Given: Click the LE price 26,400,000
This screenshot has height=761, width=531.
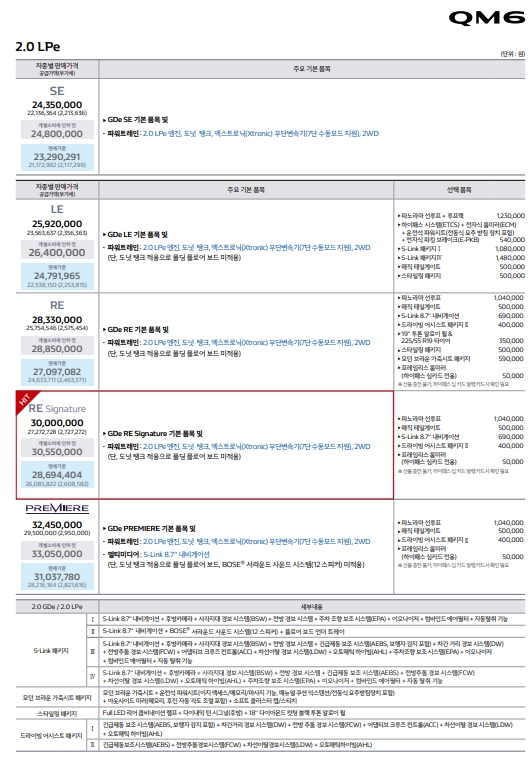Looking at the screenshot, I should click(57, 252).
